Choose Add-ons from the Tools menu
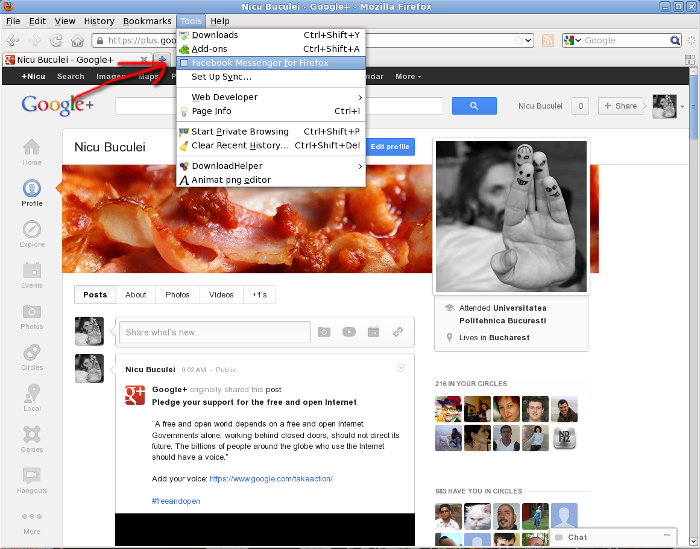 [x=271, y=49]
